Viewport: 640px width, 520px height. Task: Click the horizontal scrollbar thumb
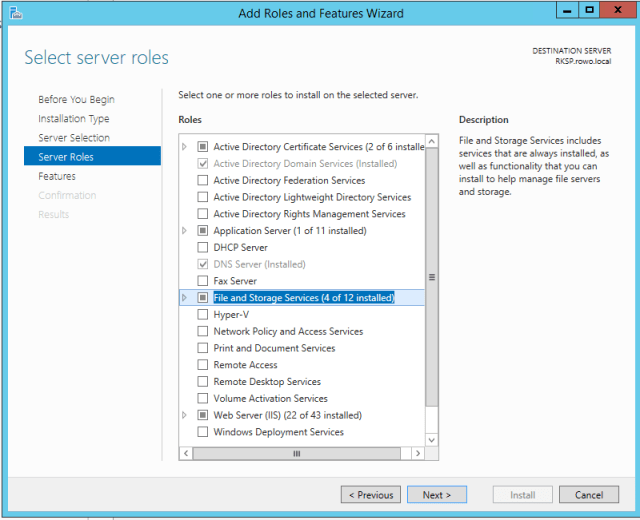pos(297,453)
